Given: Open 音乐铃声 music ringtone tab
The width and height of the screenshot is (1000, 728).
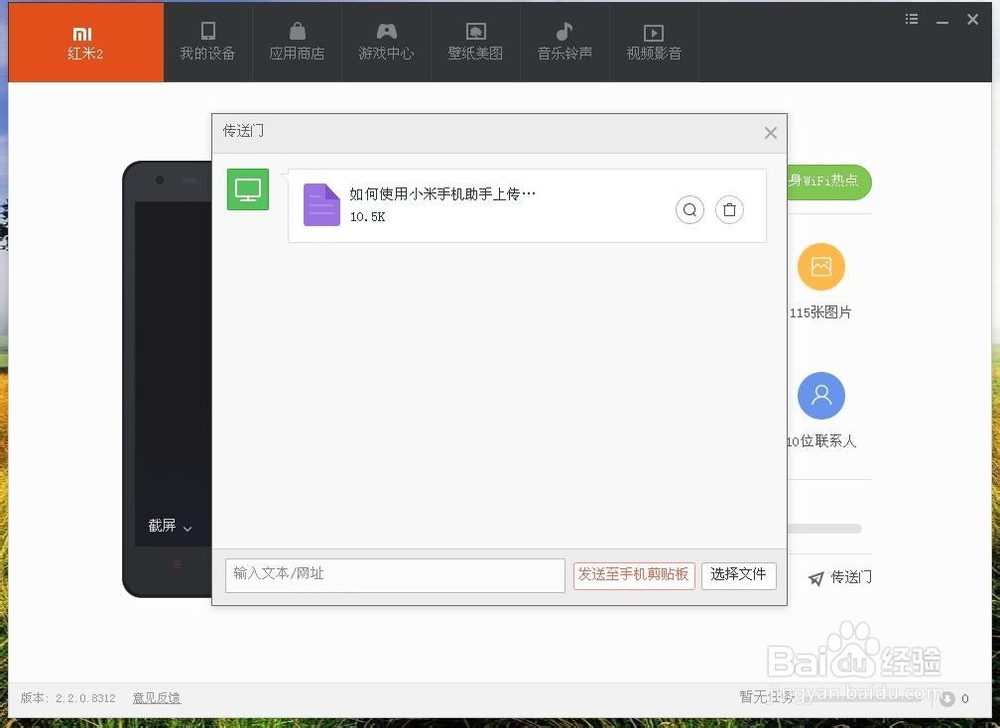Looking at the screenshot, I should [x=565, y=42].
